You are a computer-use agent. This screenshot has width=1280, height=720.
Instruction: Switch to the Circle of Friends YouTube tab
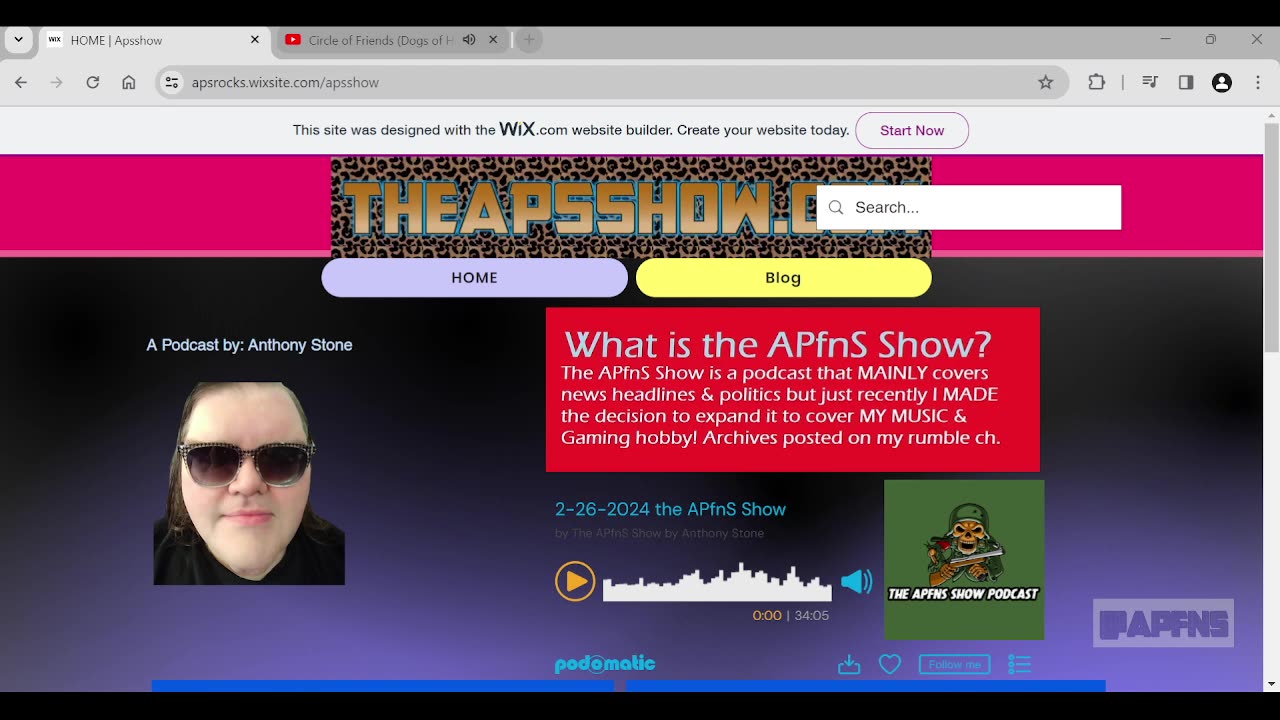pyautogui.click(x=381, y=40)
